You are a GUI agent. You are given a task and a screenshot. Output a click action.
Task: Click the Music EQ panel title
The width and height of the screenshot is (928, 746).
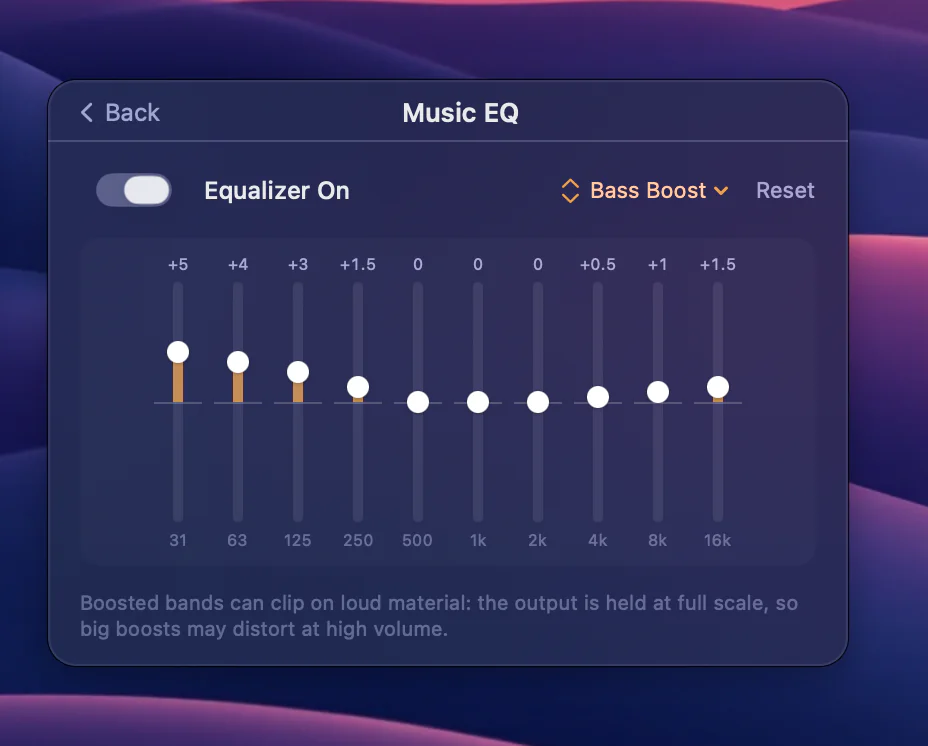460,112
